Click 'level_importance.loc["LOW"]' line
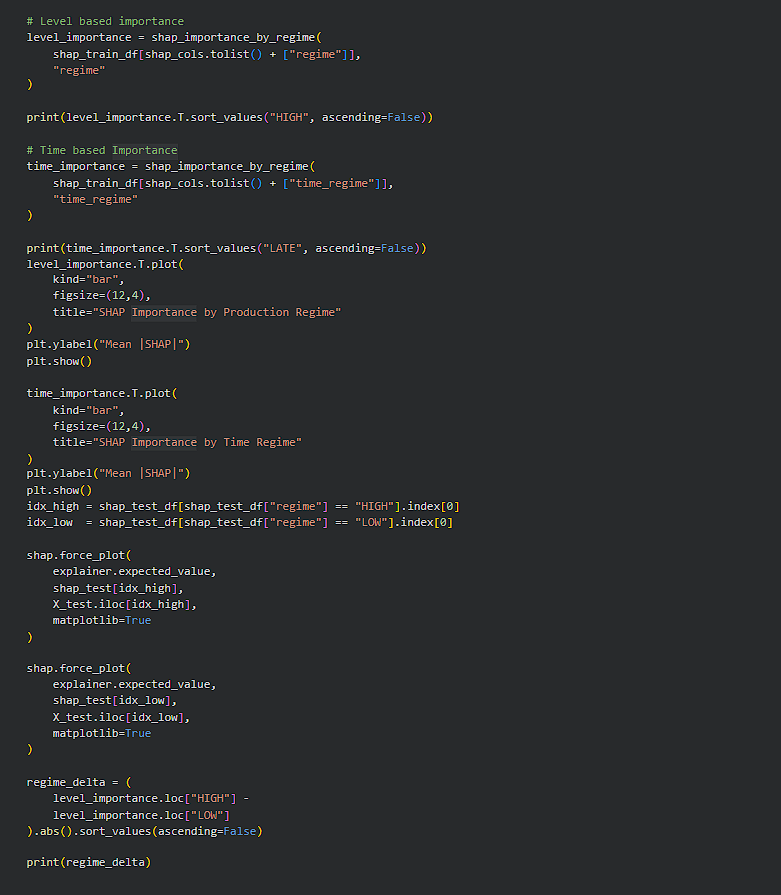 pos(141,816)
